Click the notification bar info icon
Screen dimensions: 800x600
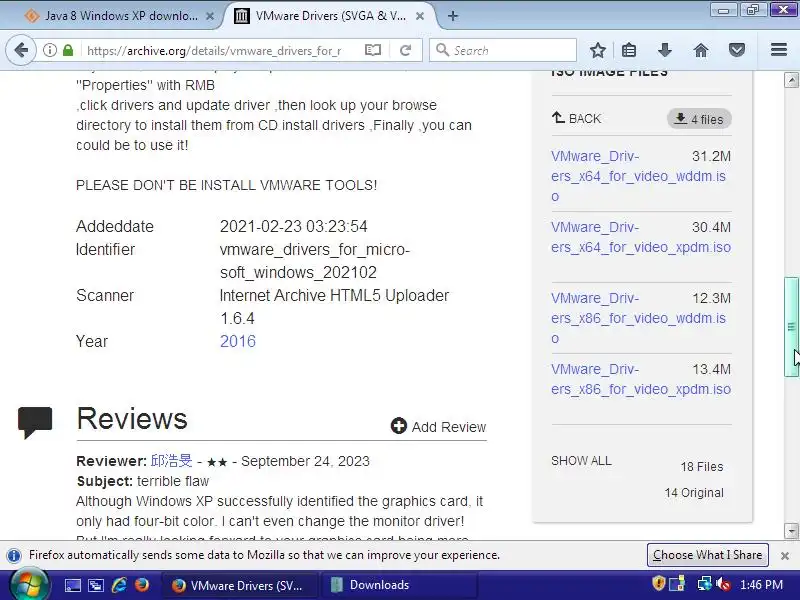click(x=14, y=555)
